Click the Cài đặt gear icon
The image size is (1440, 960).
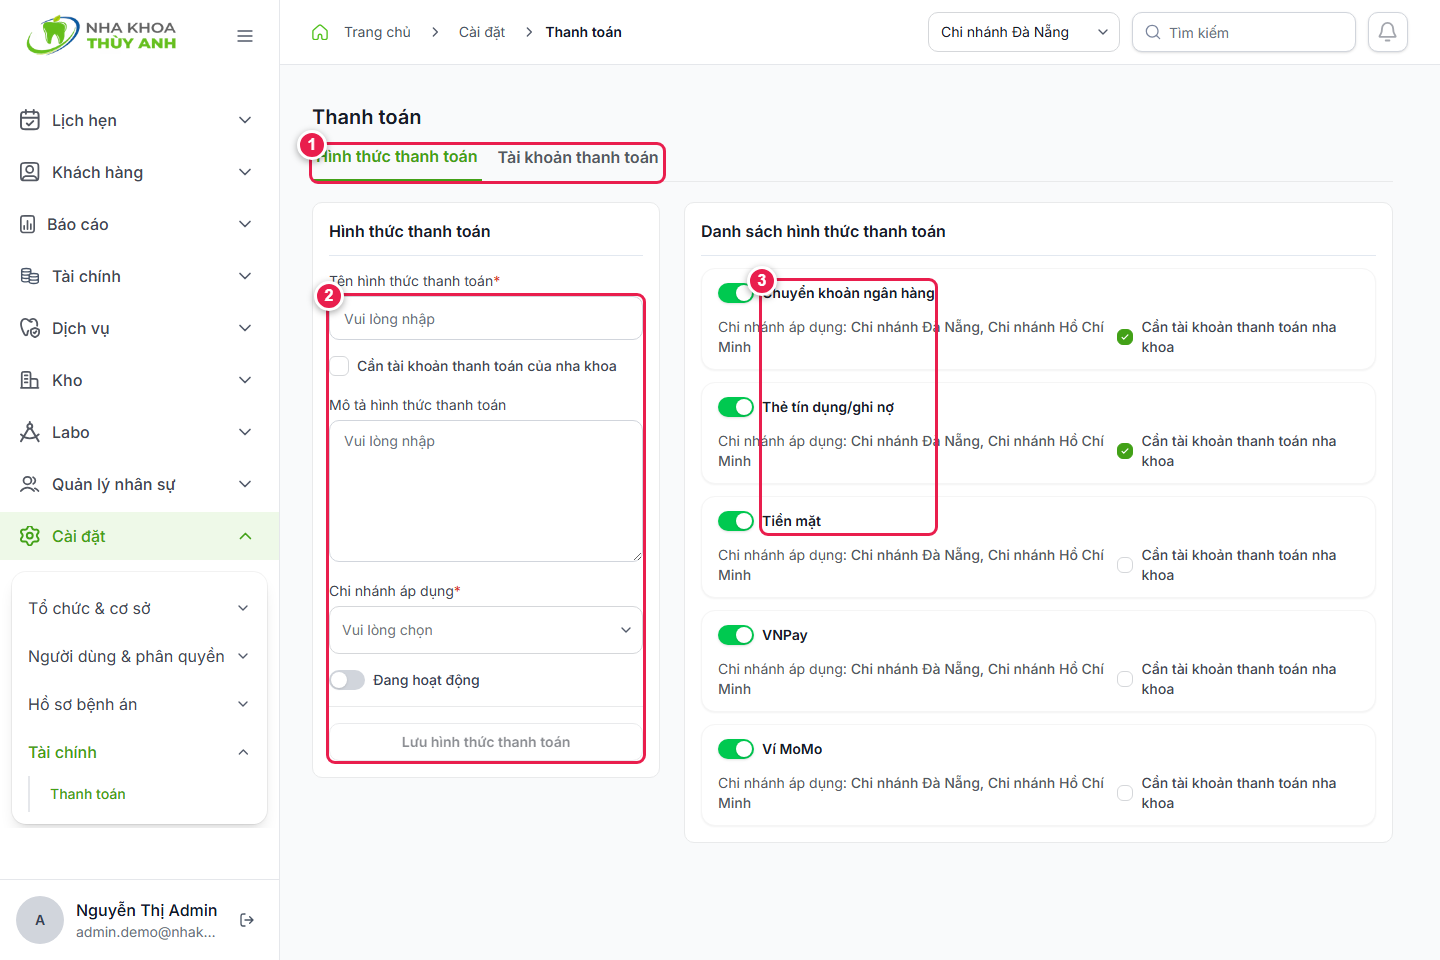[30, 536]
